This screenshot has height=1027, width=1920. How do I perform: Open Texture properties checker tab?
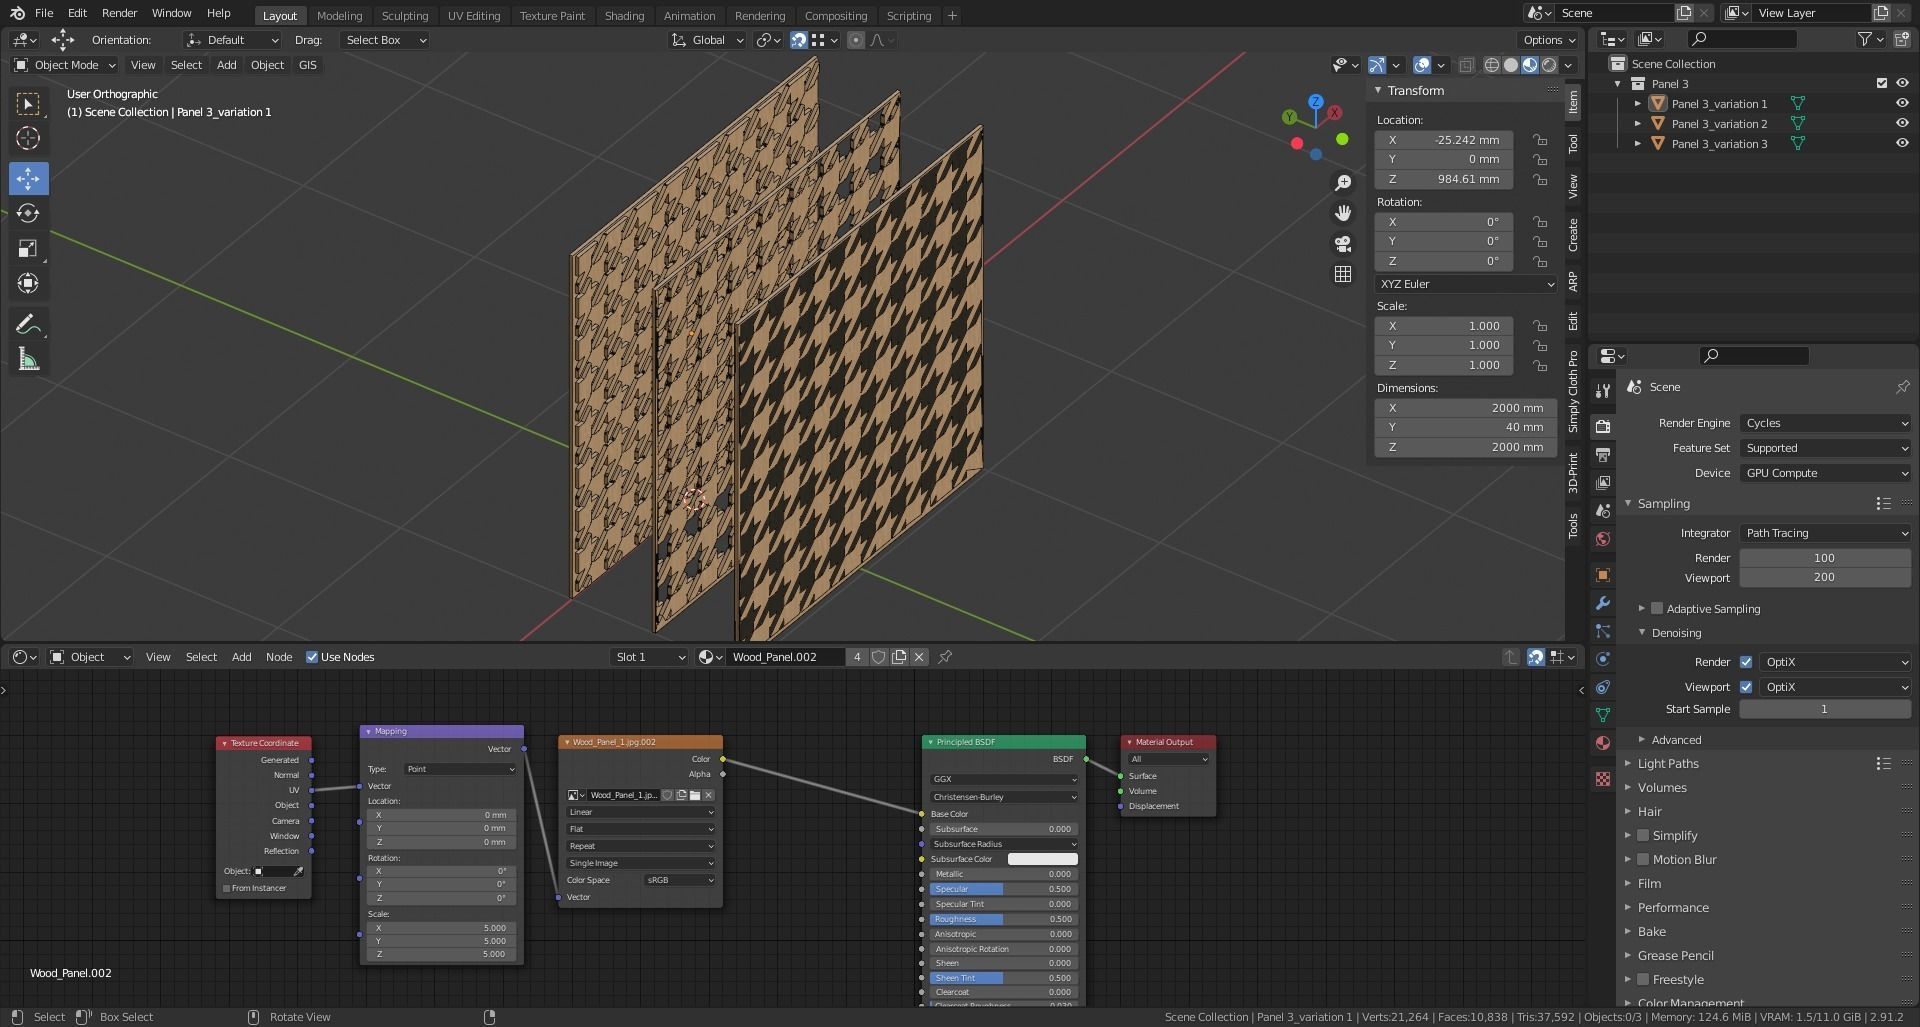click(x=1603, y=779)
